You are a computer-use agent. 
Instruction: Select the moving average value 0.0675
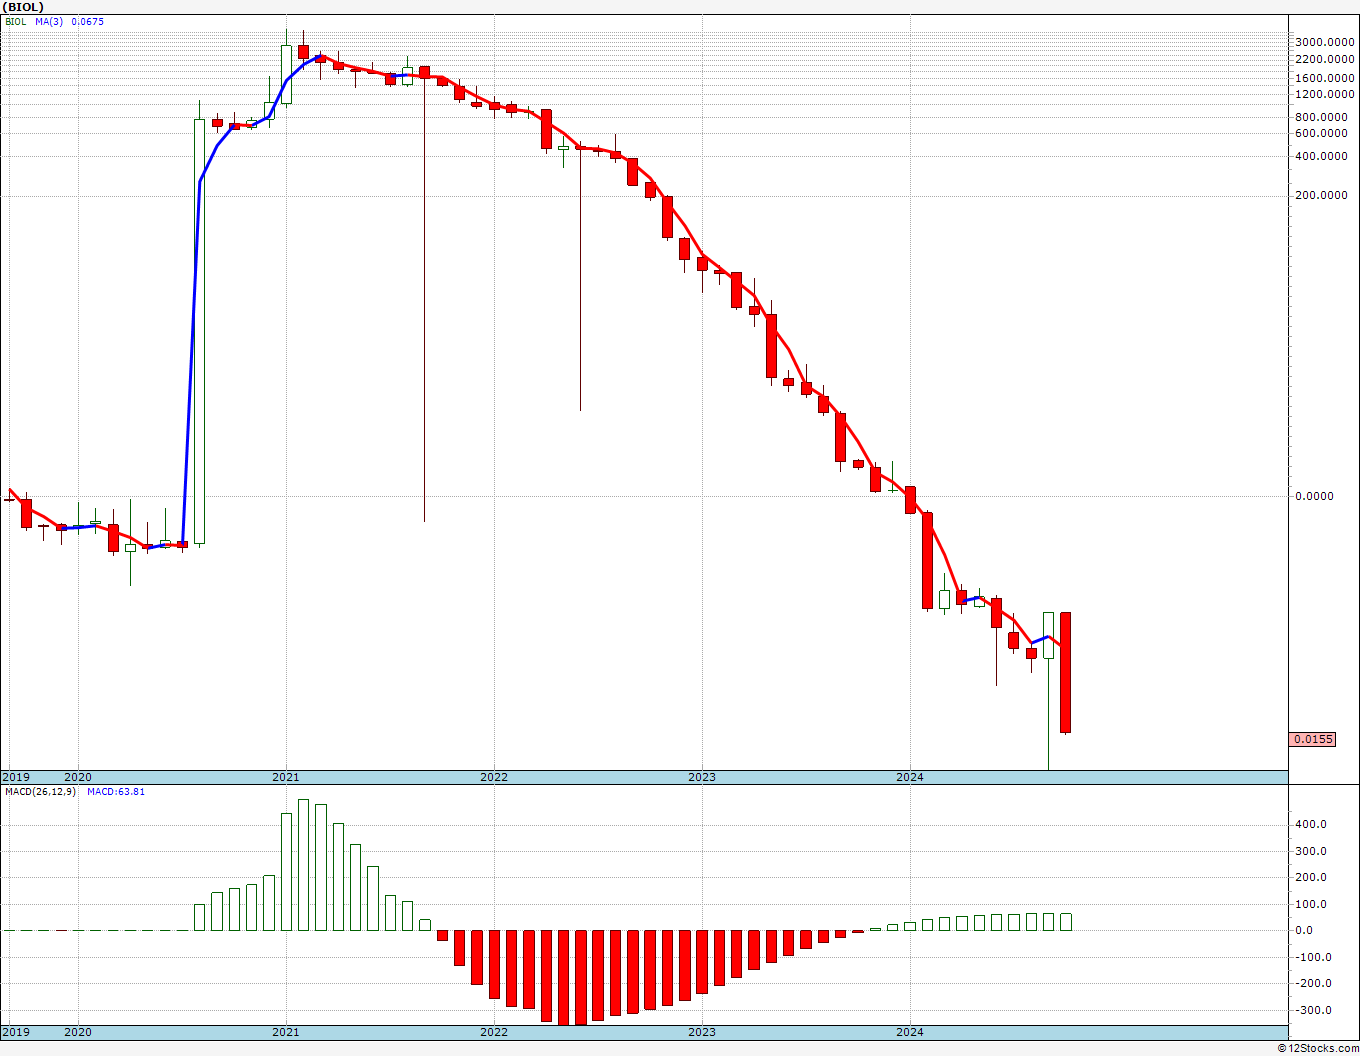coord(87,22)
